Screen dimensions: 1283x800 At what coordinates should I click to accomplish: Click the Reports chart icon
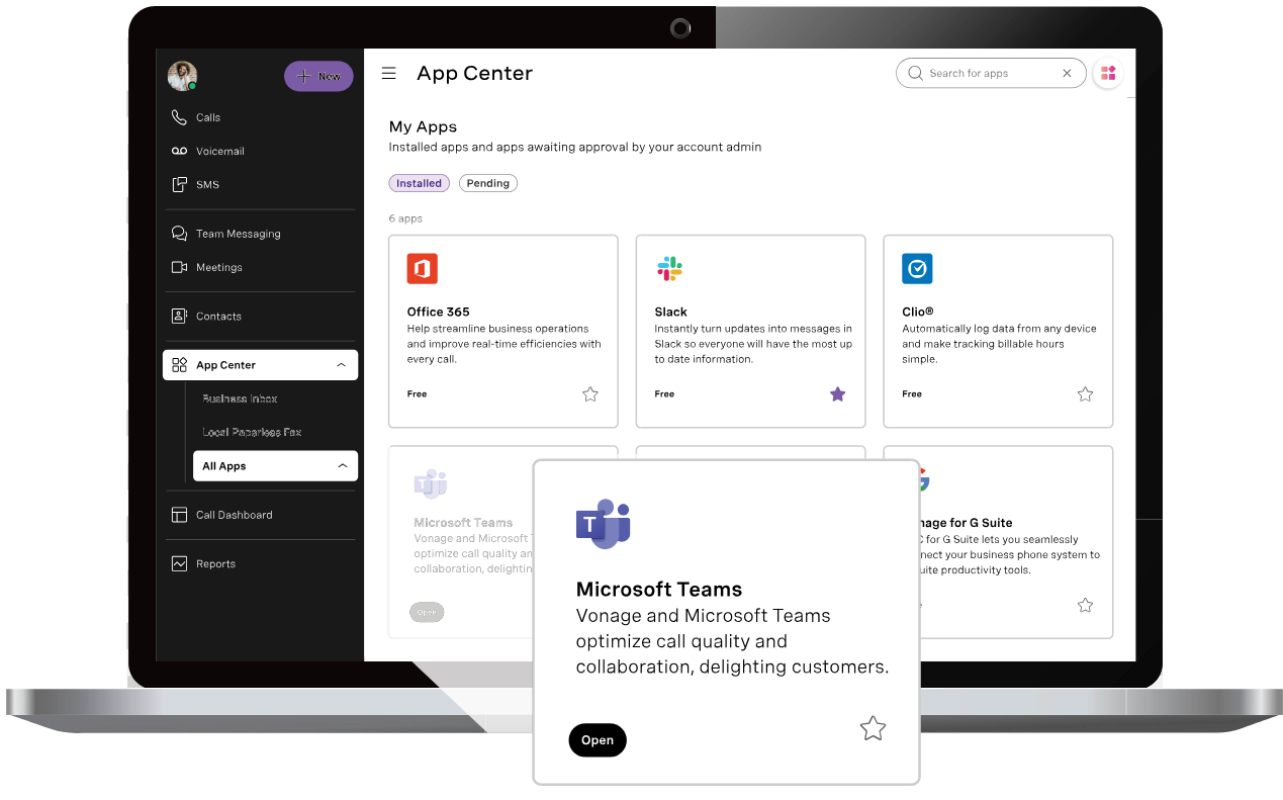point(179,564)
